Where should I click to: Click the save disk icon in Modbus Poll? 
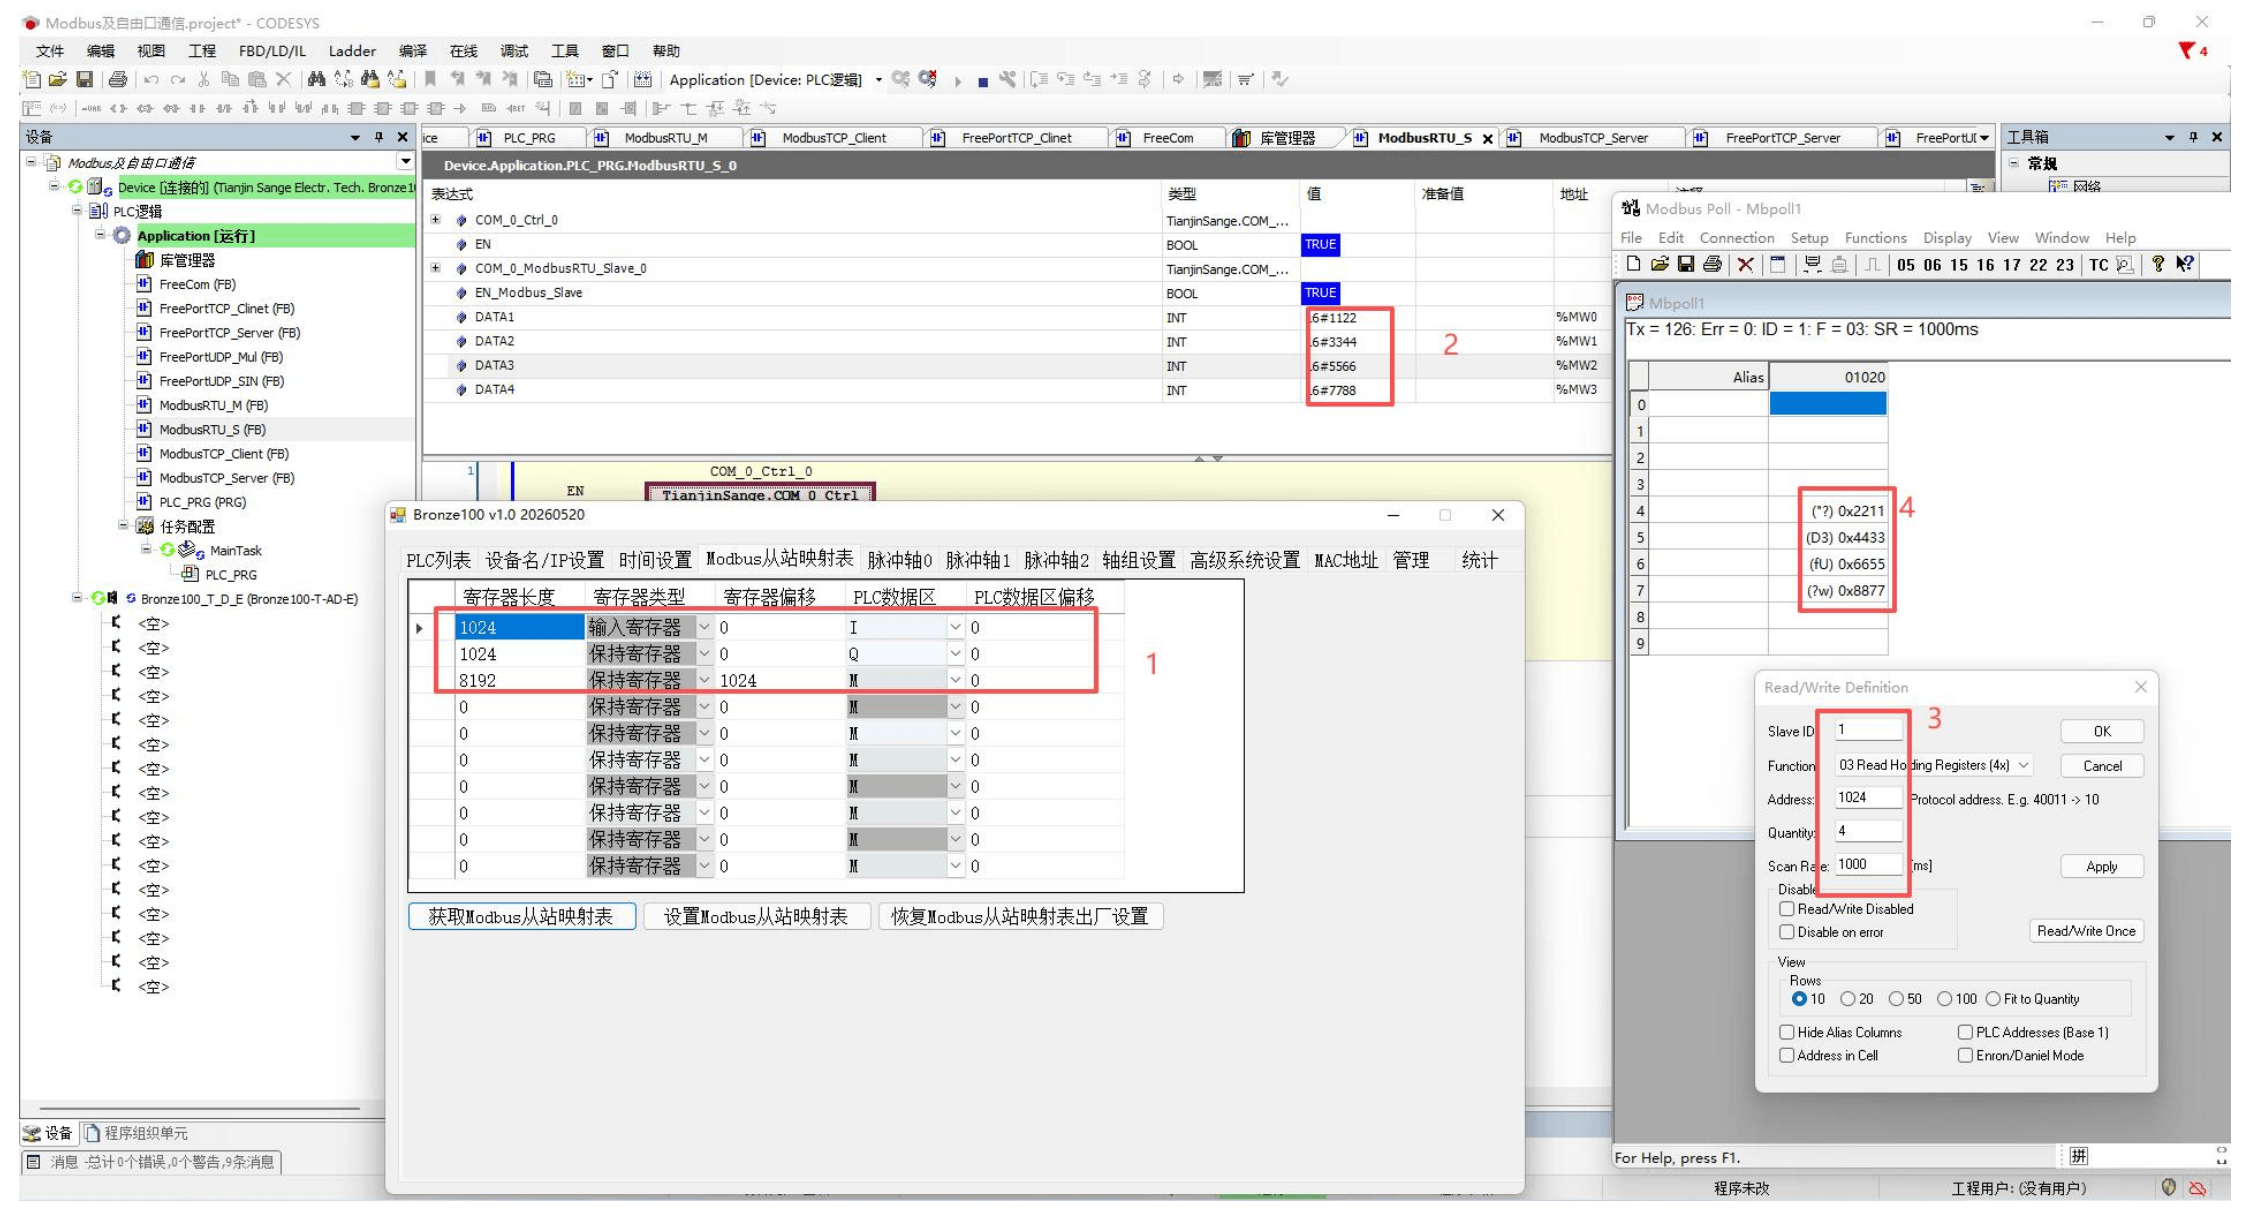[x=1686, y=264]
